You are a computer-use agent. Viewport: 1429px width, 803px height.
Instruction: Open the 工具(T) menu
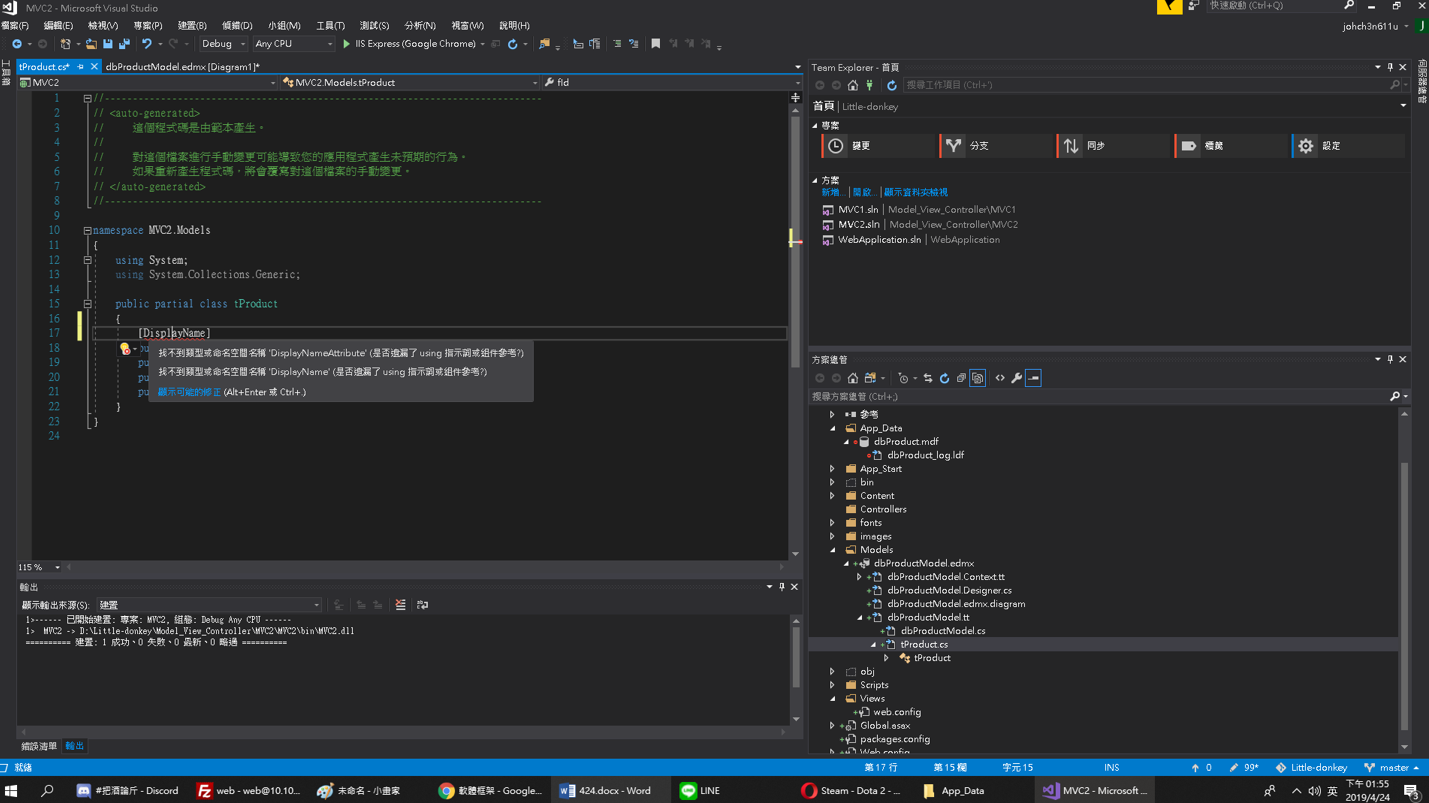tap(330, 26)
